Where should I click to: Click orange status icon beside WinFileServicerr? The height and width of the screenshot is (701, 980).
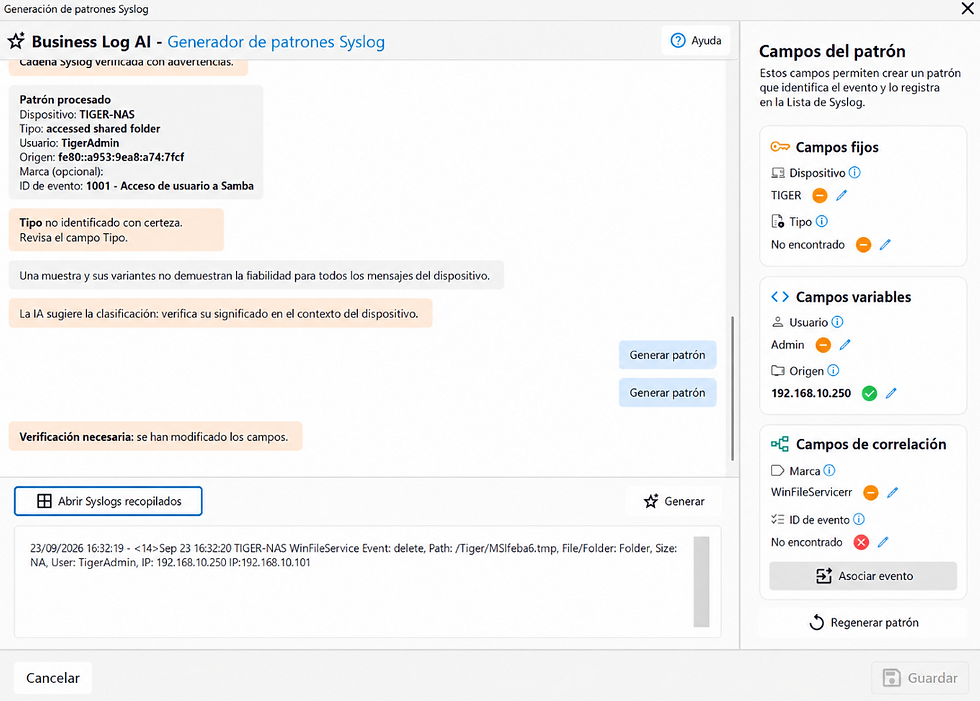(x=871, y=492)
